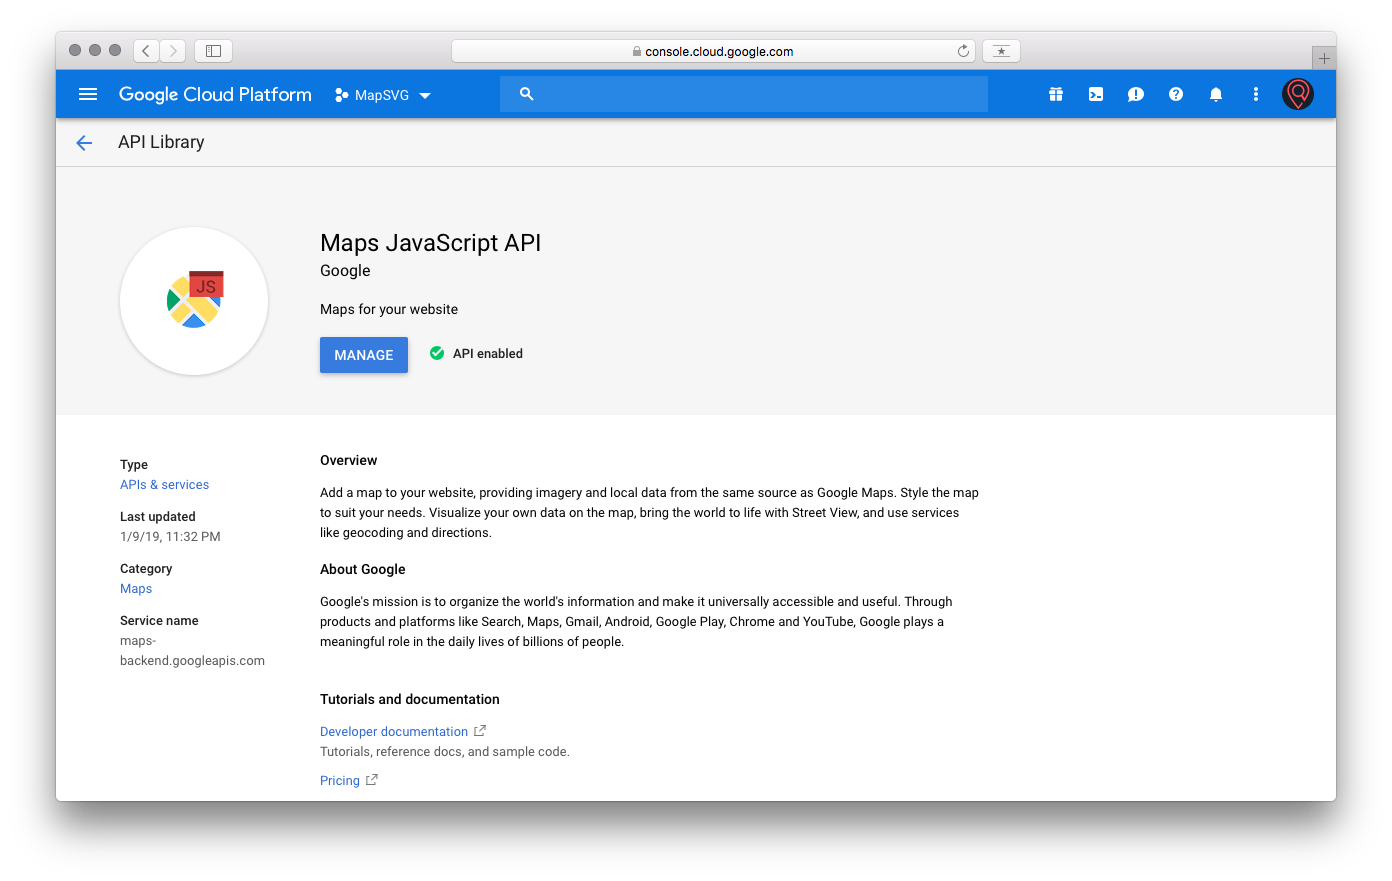
Task: Open the Developer documentation link
Action: point(394,732)
